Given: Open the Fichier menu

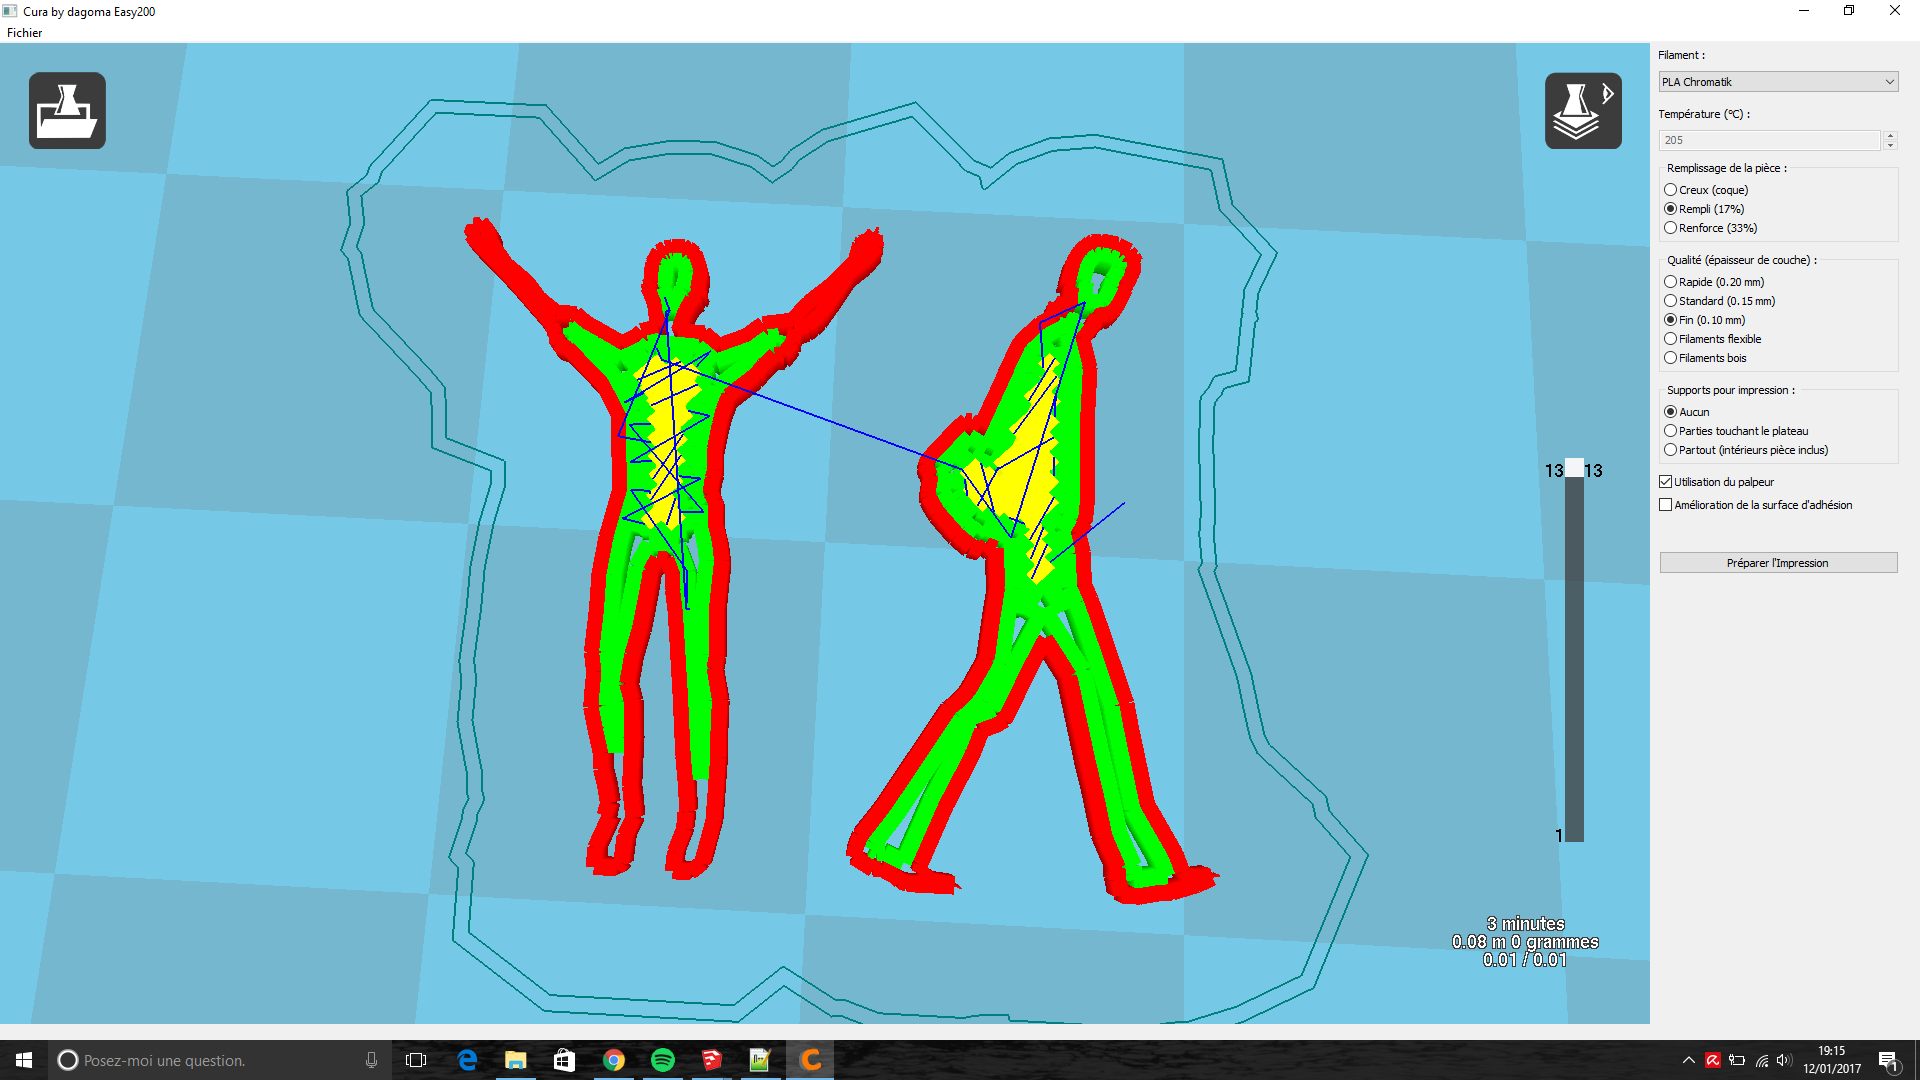Looking at the screenshot, I should pyautogui.click(x=24, y=33).
